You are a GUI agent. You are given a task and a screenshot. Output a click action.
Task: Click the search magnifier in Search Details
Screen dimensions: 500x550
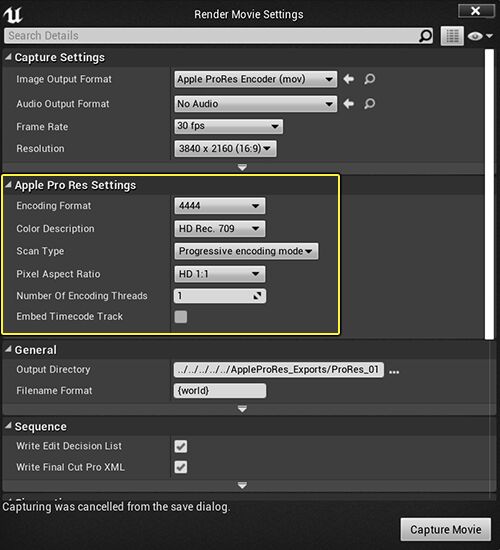click(x=425, y=36)
